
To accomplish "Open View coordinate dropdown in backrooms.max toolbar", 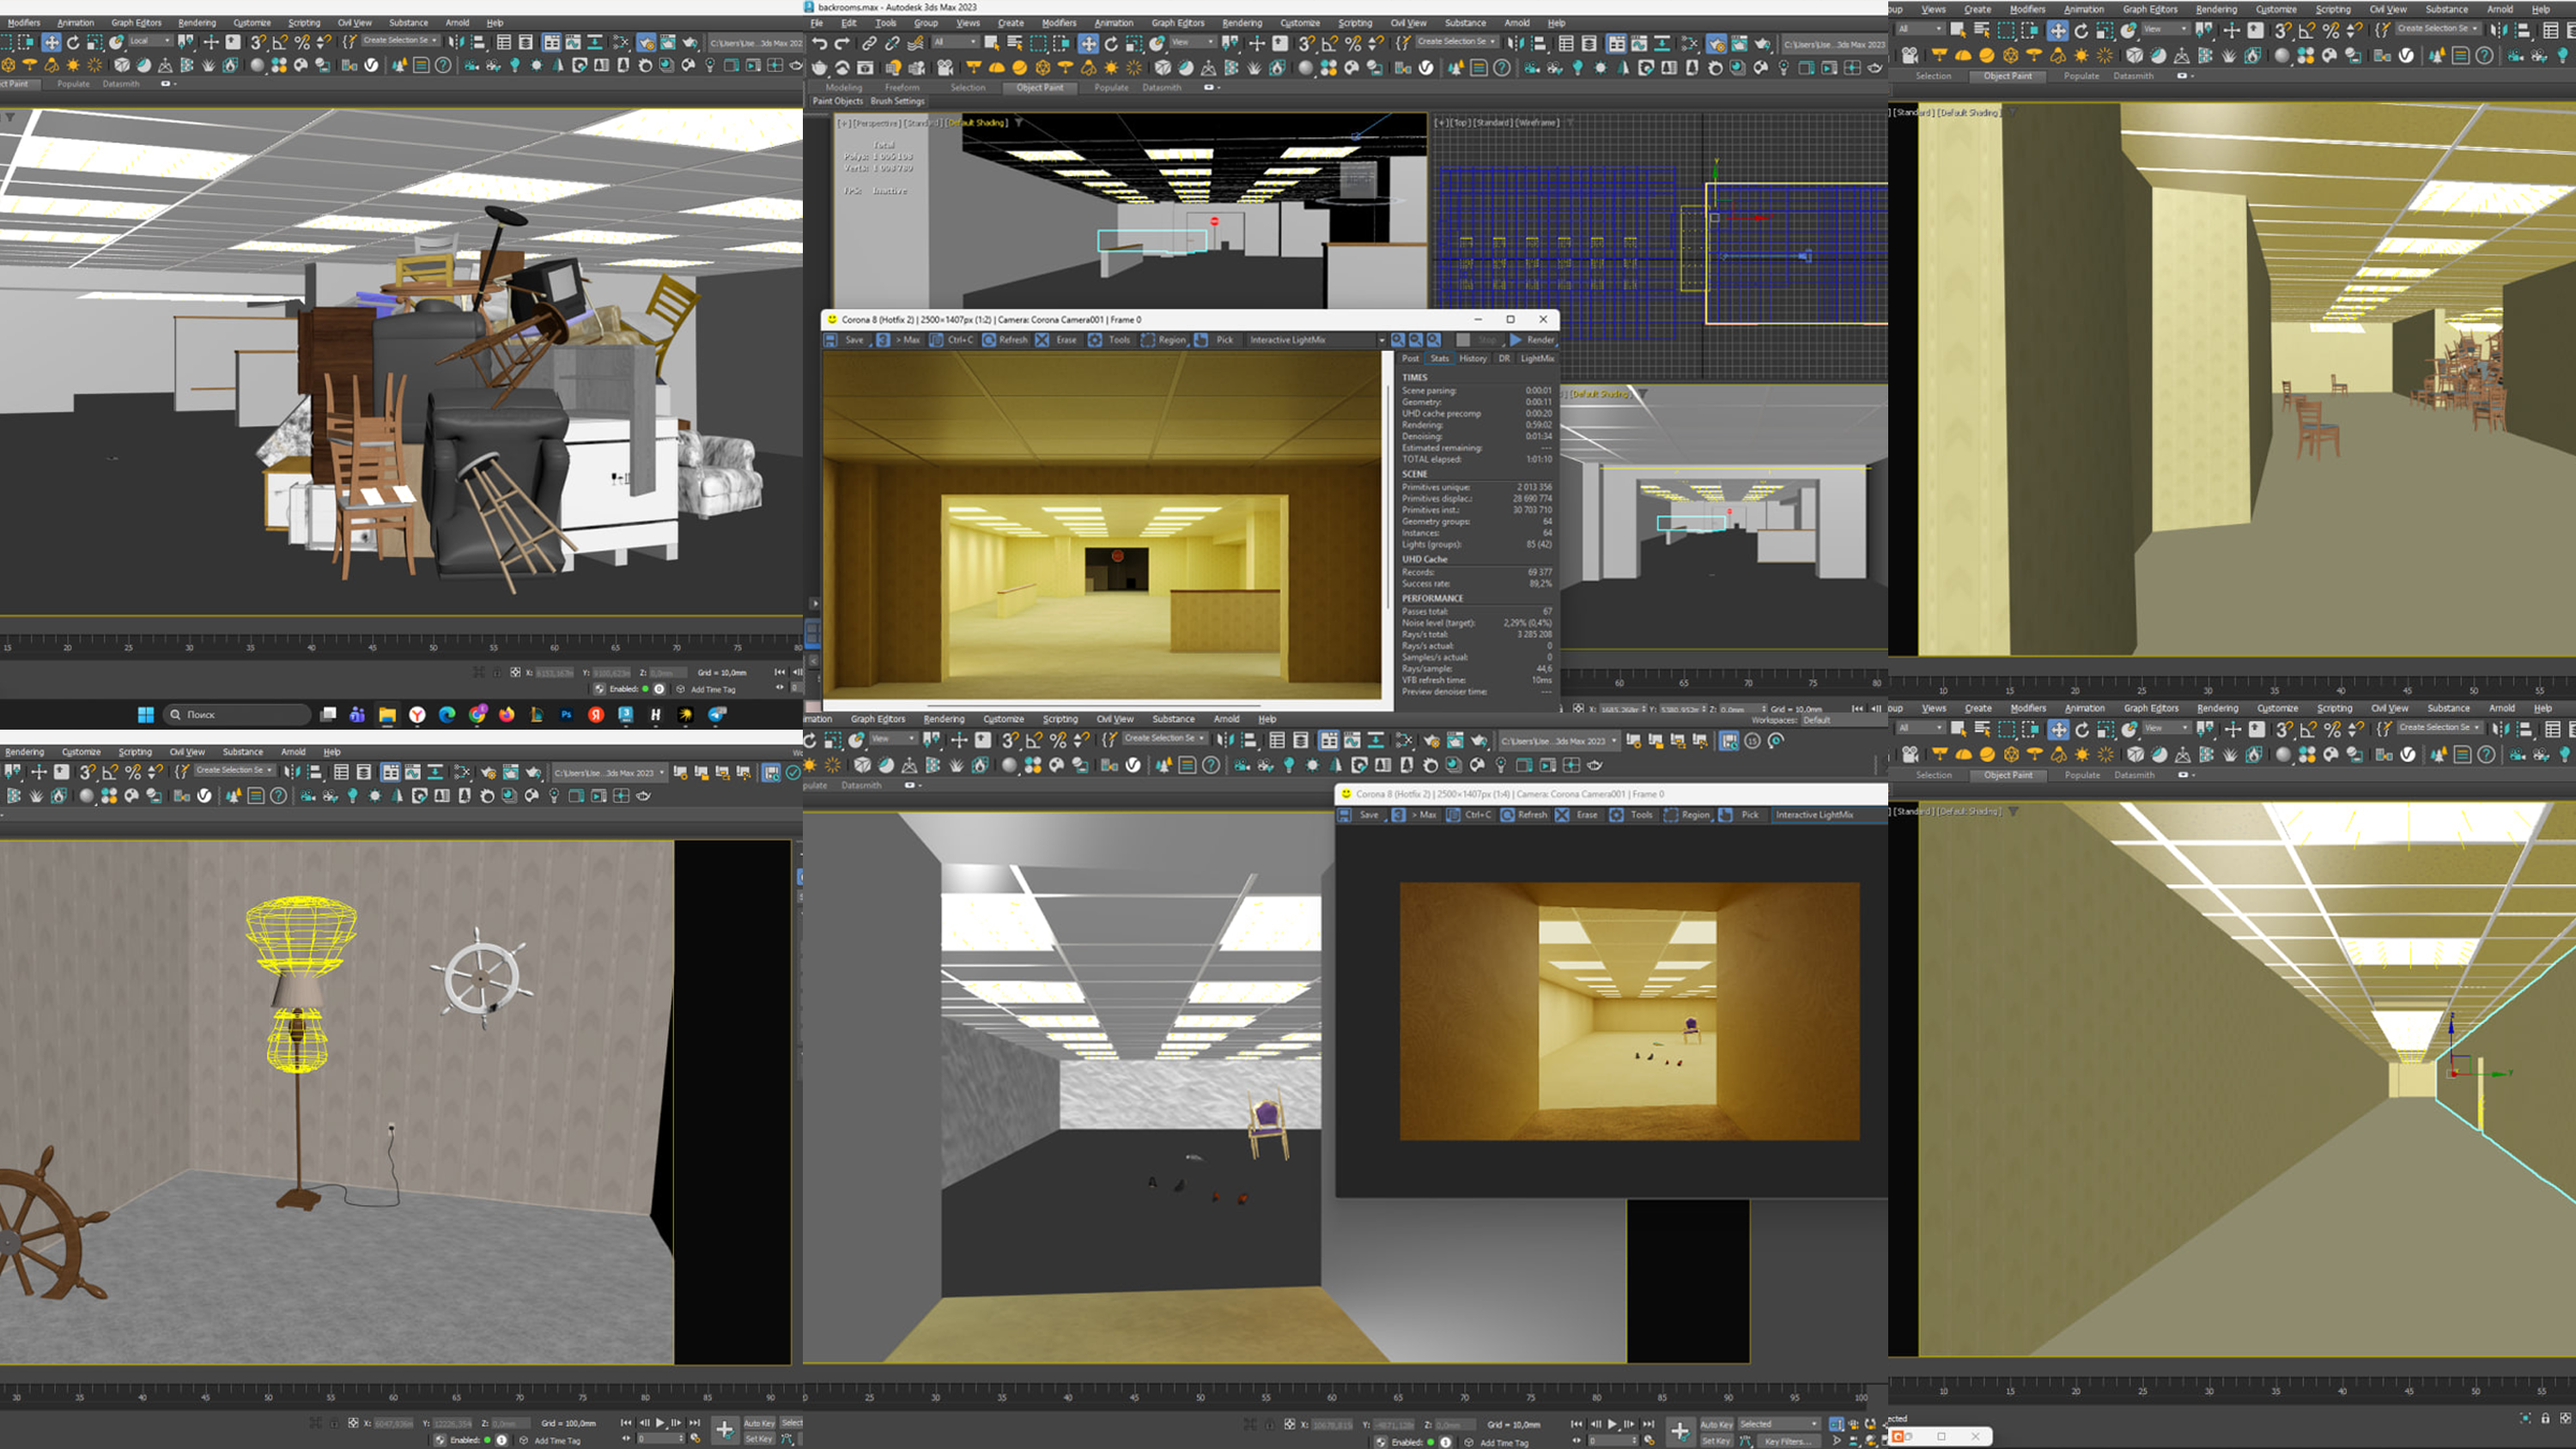I will (1193, 42).
